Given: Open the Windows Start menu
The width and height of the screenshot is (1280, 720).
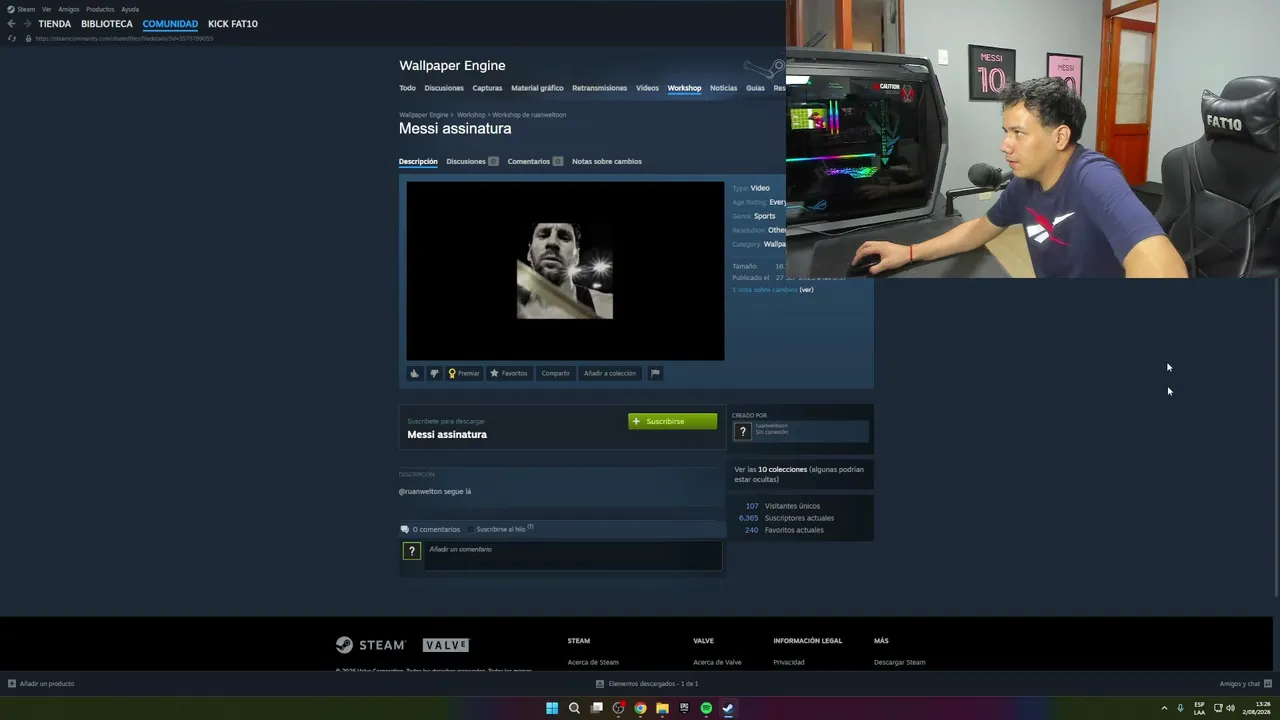Looking at the screenshot, I should pyautogui.click(x=552, y=708).
